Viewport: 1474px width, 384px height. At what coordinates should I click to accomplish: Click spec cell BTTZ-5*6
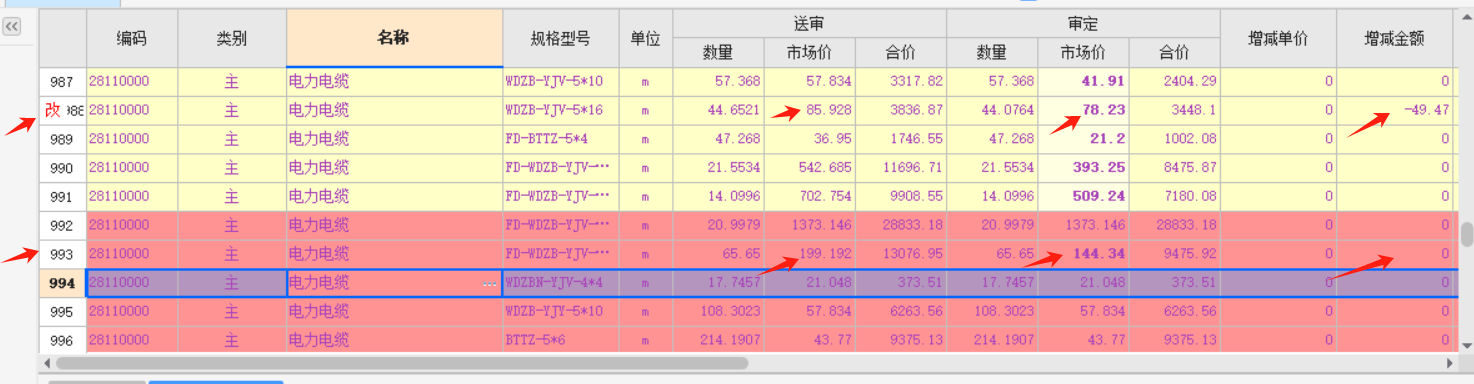[560, 340]
